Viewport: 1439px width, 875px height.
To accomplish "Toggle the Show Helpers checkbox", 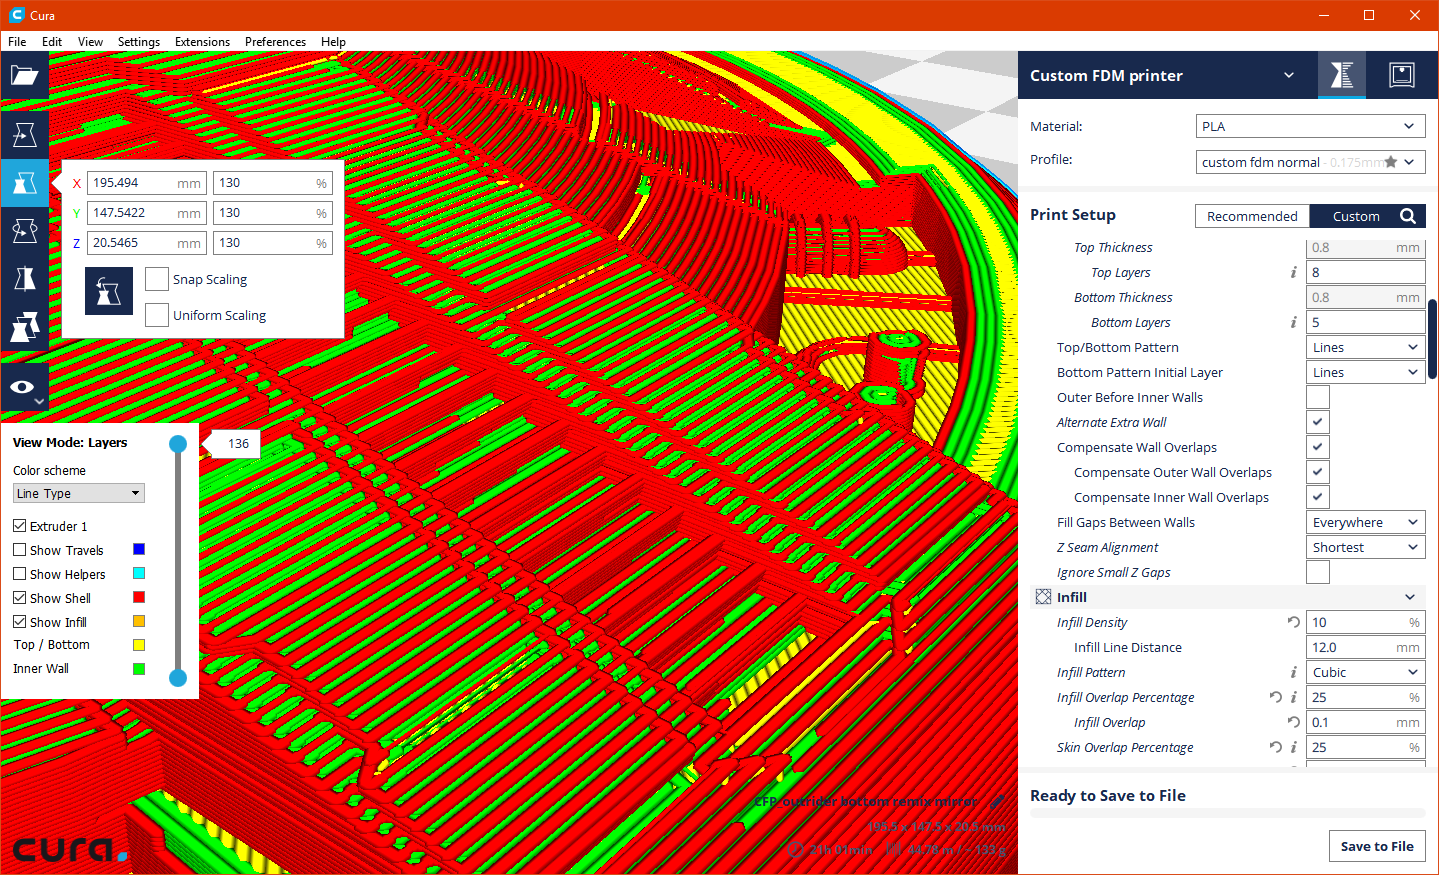I will pos(20,574).
